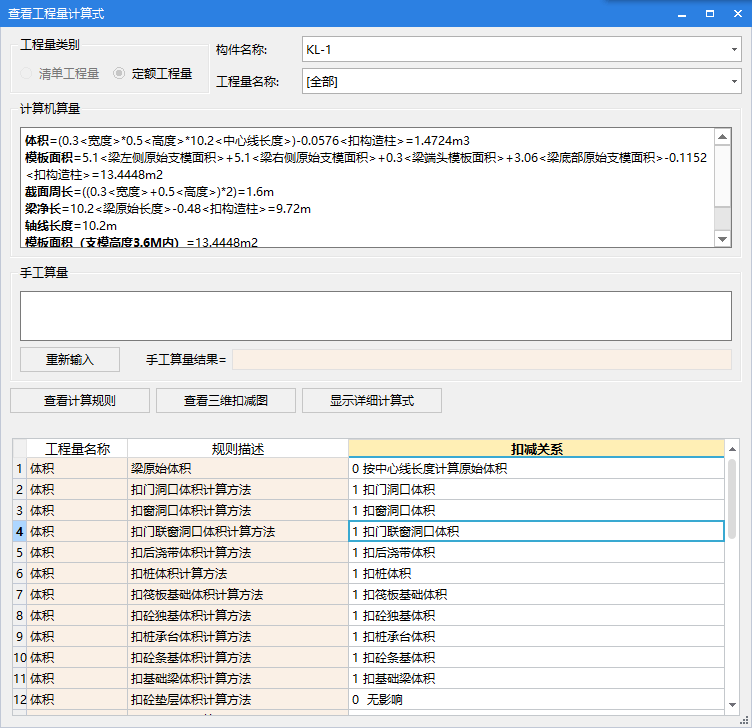Select the 清单工程量 radio button

[x=27, y=73]
